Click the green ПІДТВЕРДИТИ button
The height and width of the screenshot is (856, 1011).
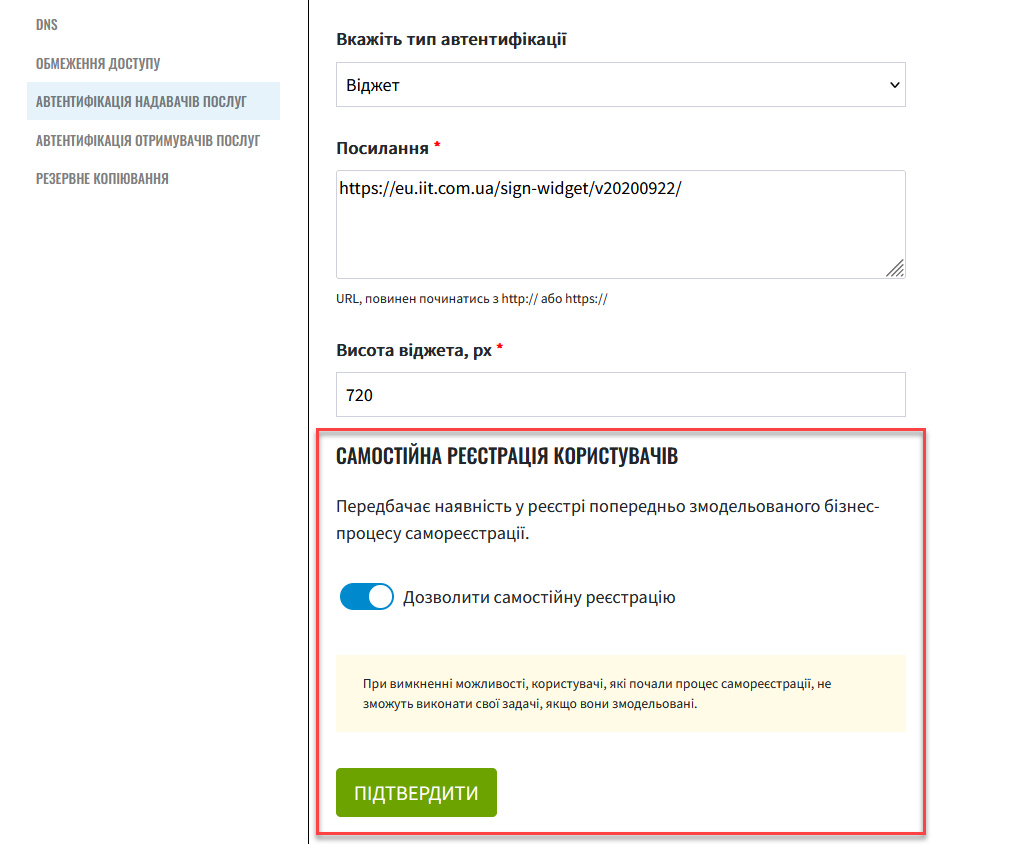pos(417,792)
